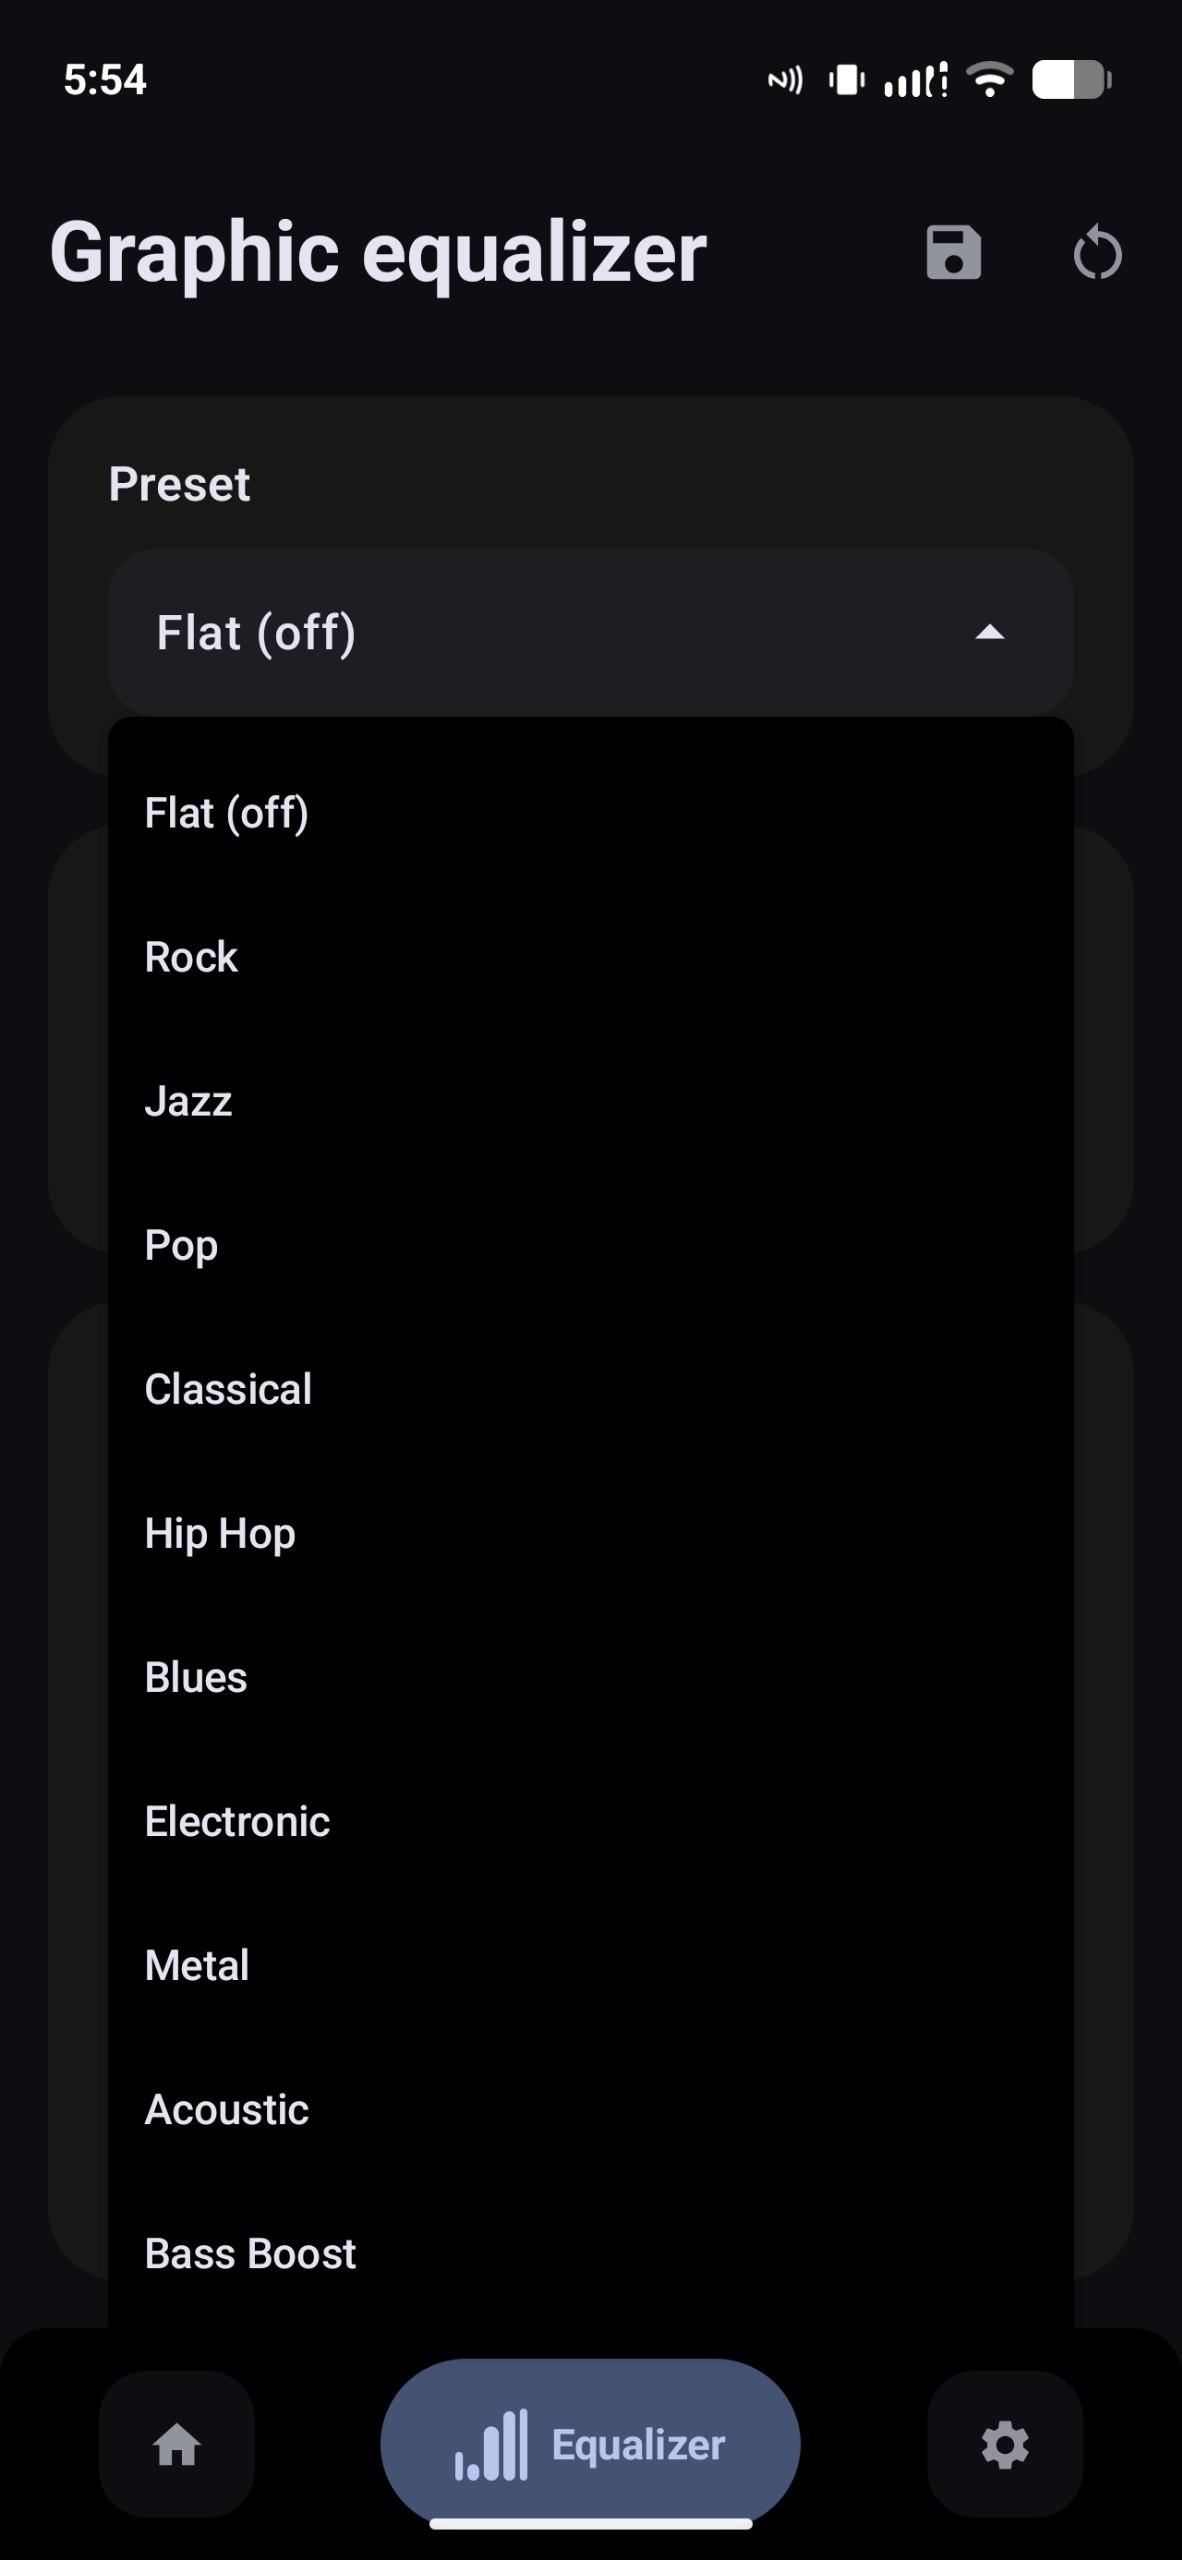
Task: Tap the reset equalizer circular arrow icon
Action: 1097,253
